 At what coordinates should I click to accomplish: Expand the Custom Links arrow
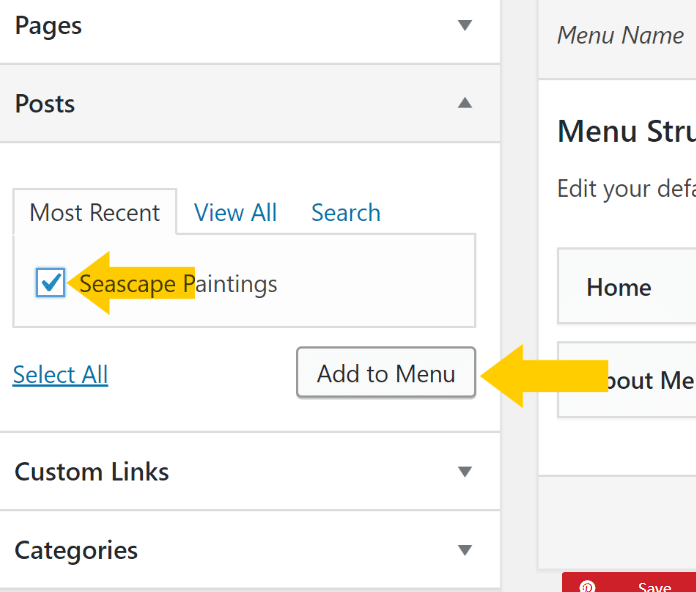tap(464, 471)
